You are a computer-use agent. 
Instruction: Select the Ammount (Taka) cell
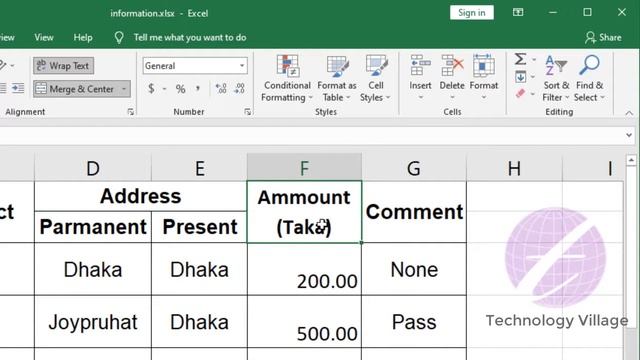click(304, 212)
